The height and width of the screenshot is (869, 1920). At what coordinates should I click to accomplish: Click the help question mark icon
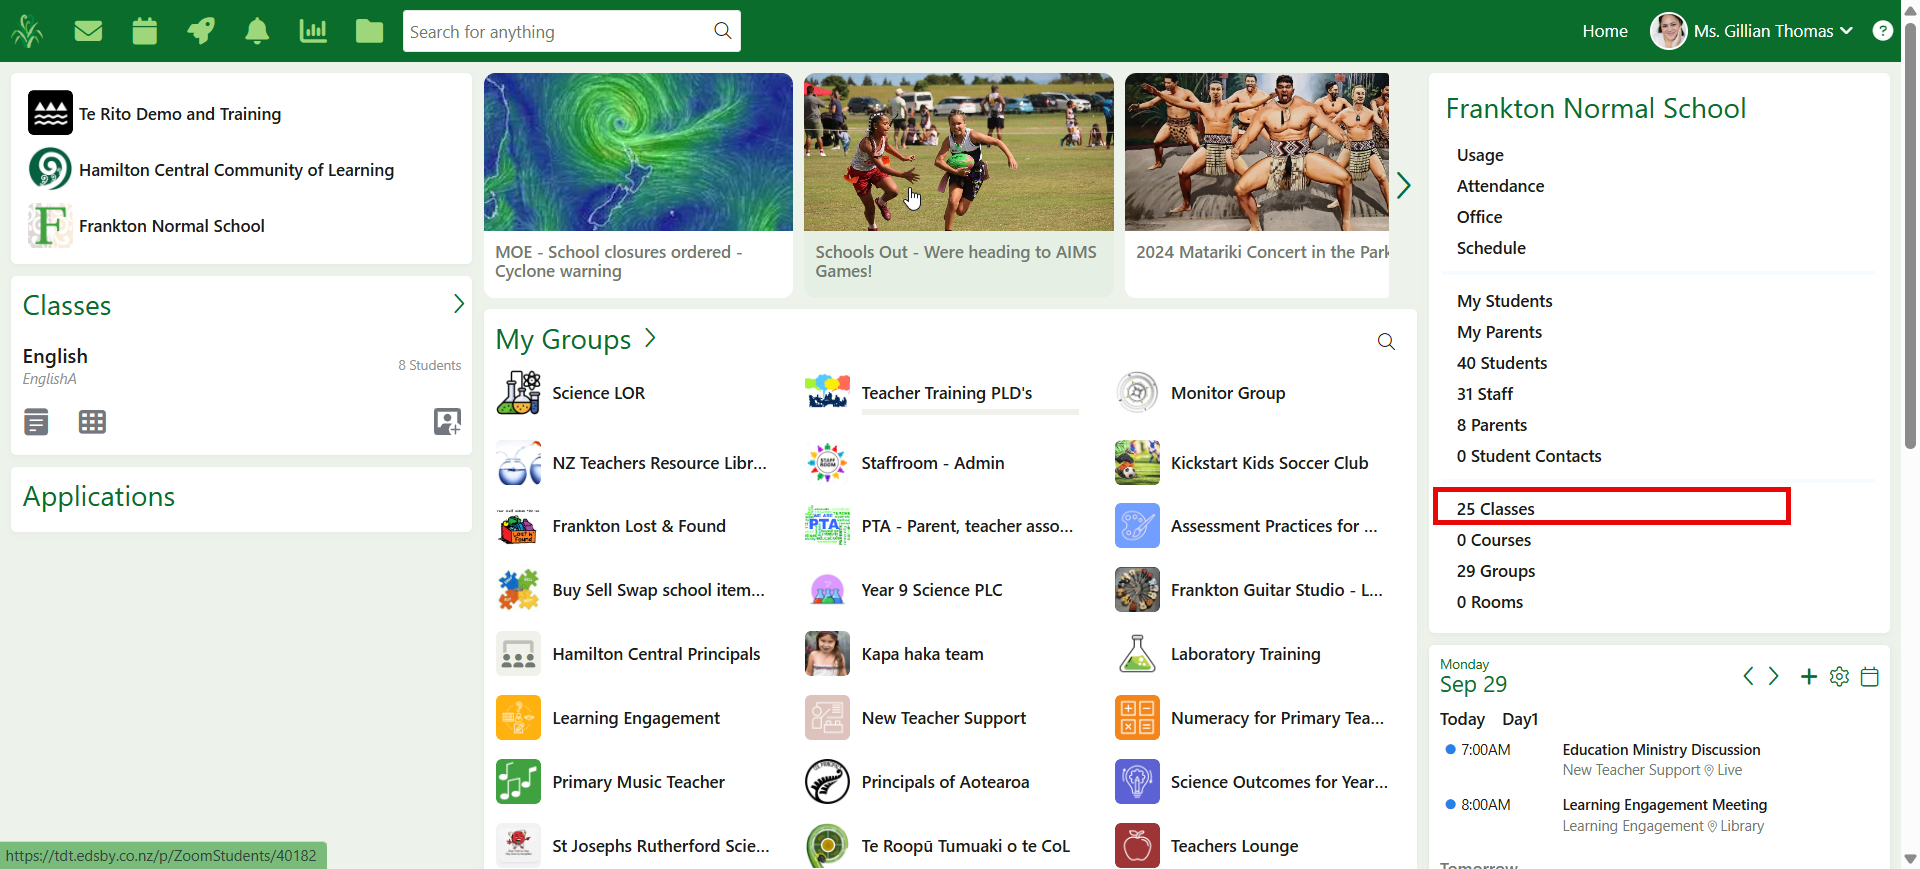[1882, 31]
